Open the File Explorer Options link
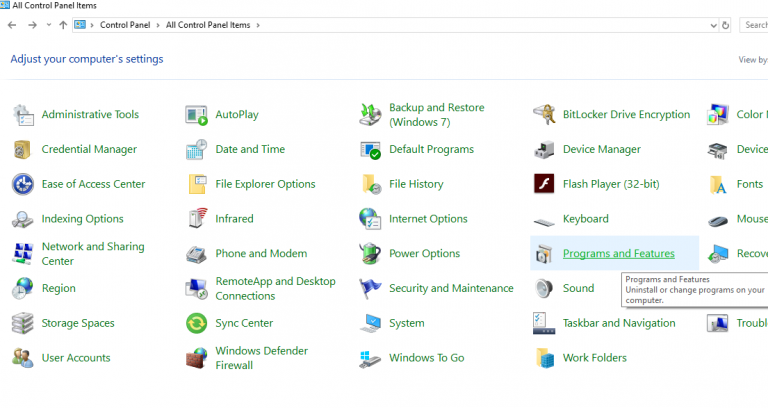Screen dimensions: 768x408 point(265,184)
